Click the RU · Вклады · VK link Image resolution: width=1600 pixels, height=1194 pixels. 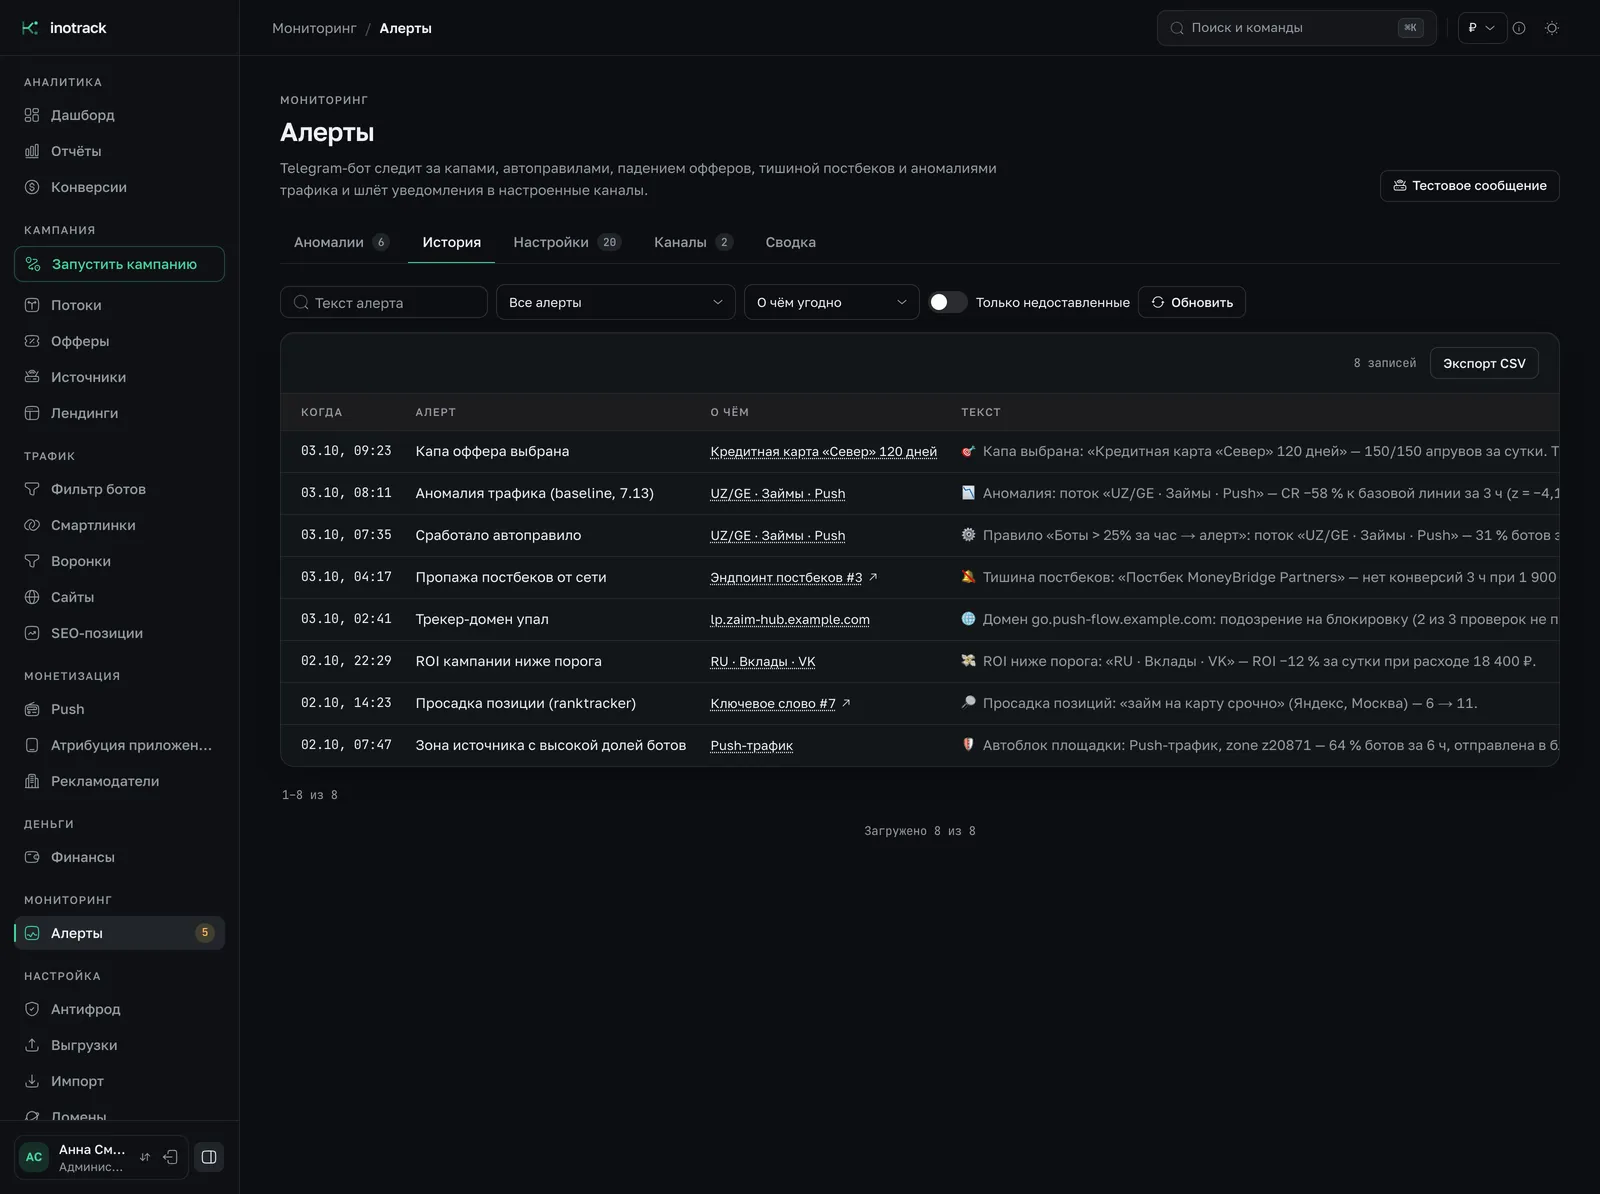pos(763,661)
